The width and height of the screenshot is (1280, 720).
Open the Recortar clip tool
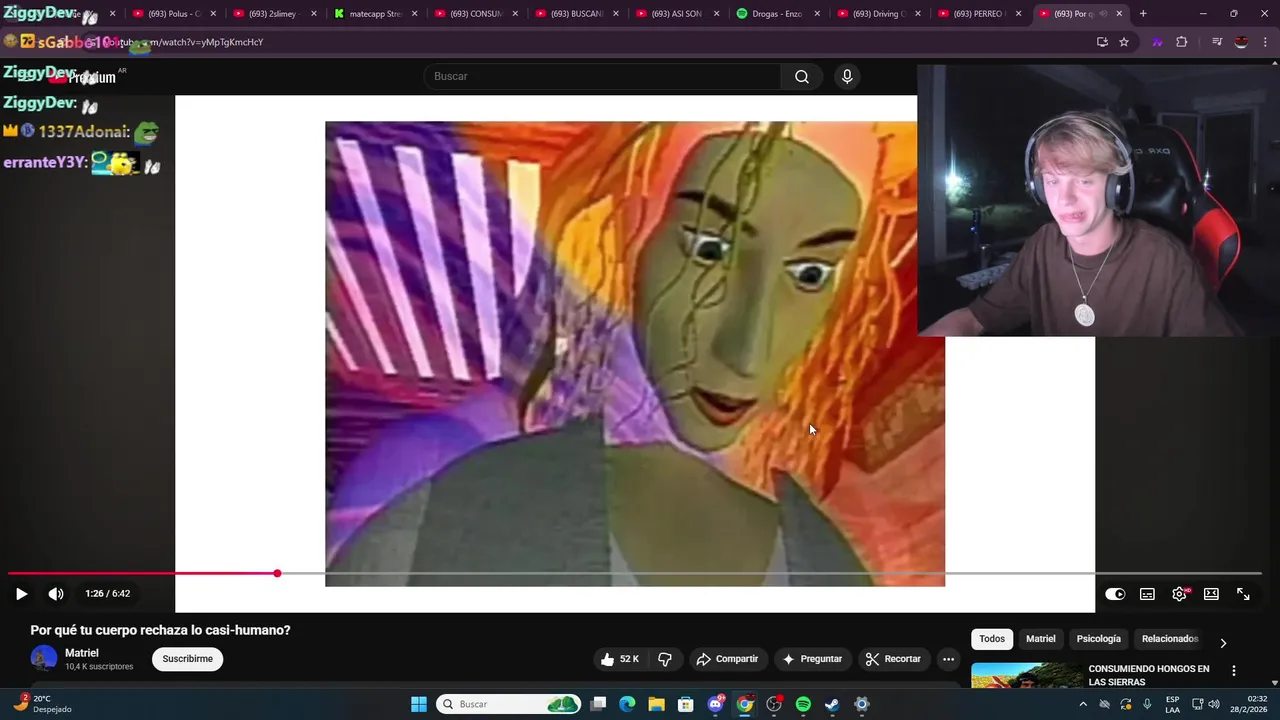[893, 659]
